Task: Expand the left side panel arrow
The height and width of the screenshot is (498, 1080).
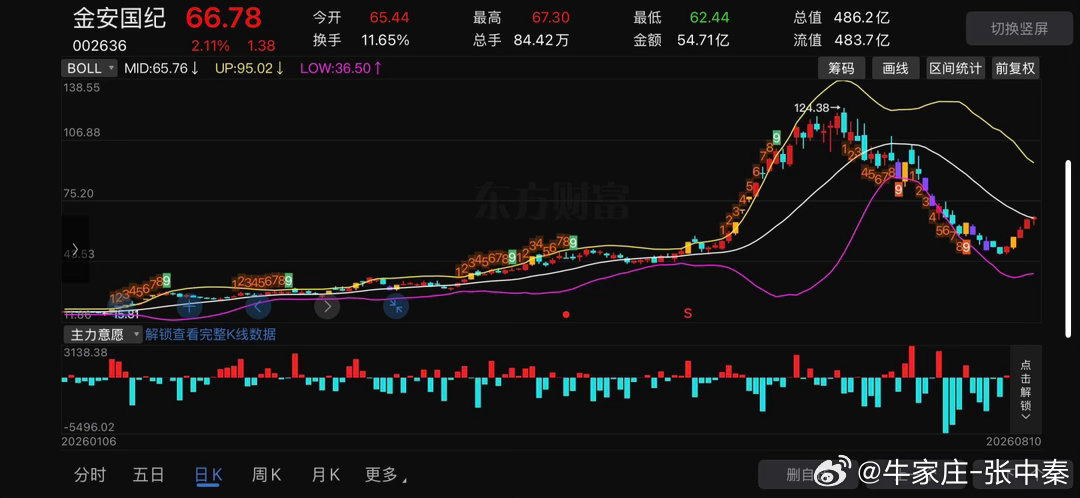Action: click(x=75, y=249)
